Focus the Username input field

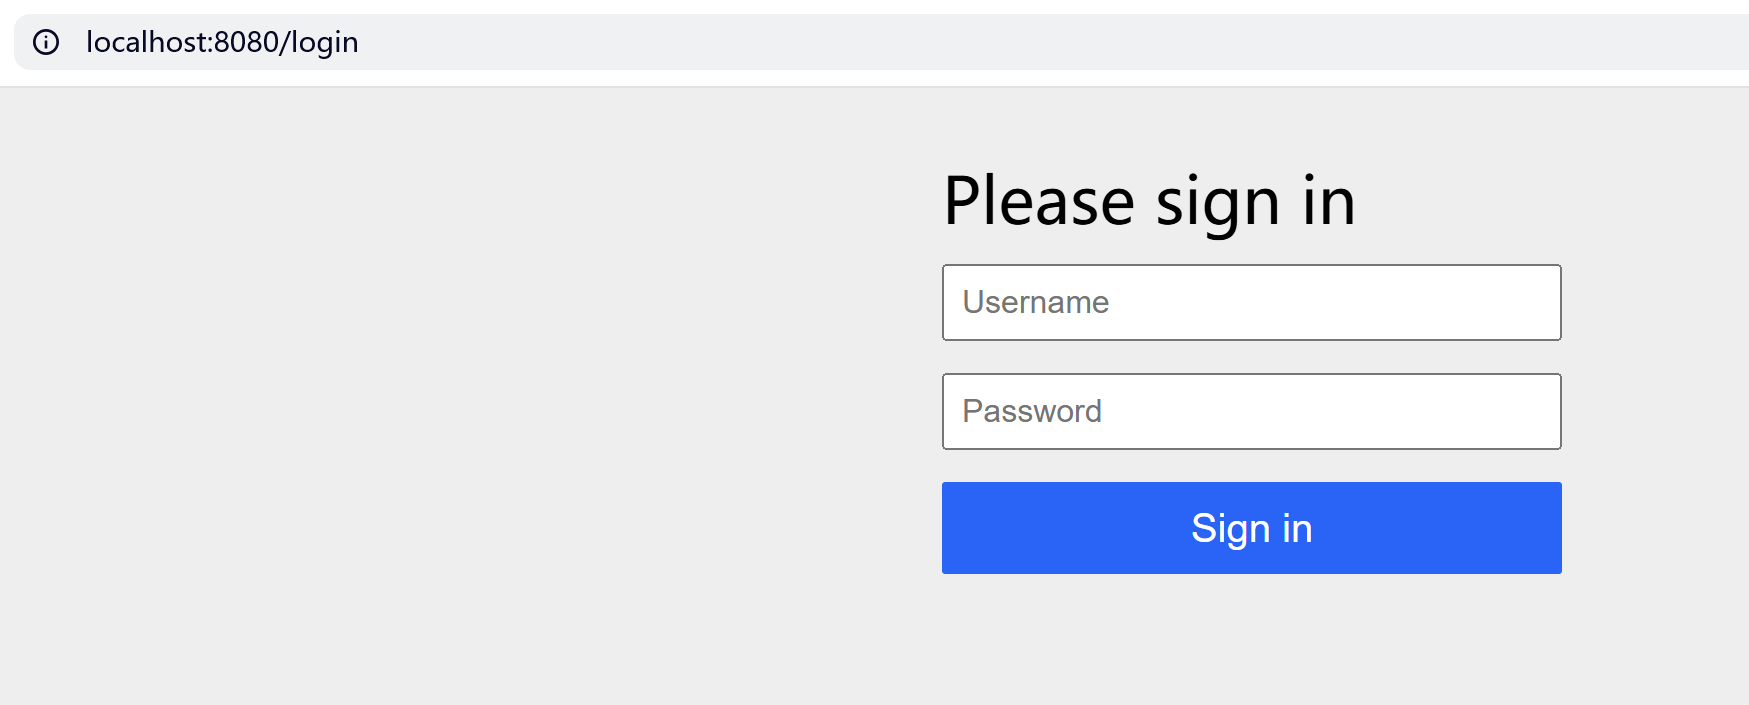coord(1250,302)
